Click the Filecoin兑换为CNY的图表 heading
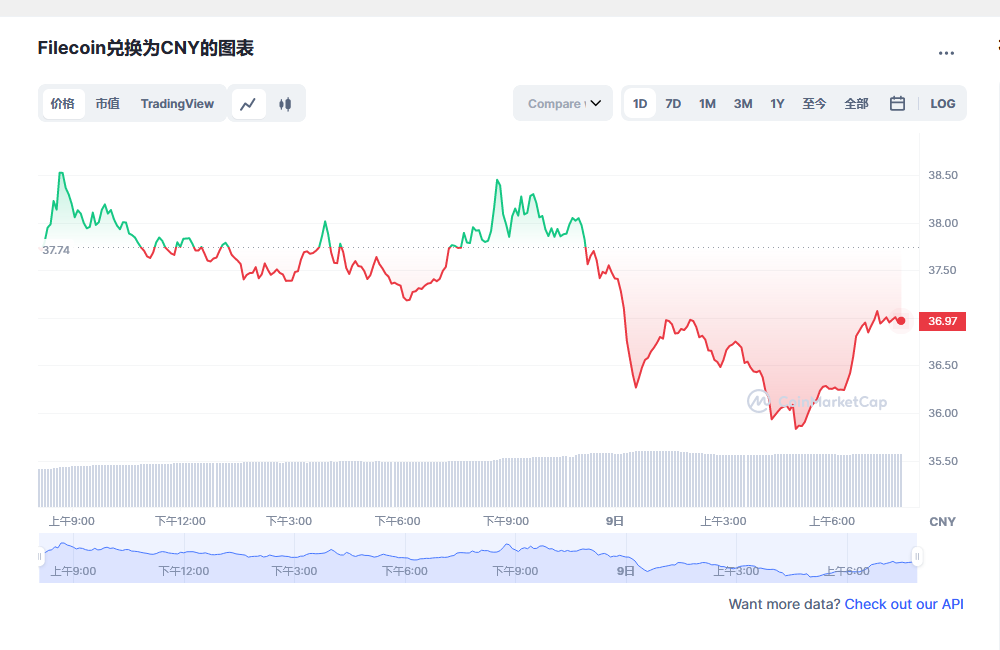Image resolution: width=1000 pixels, height=650 pixels. pos(146,48)
